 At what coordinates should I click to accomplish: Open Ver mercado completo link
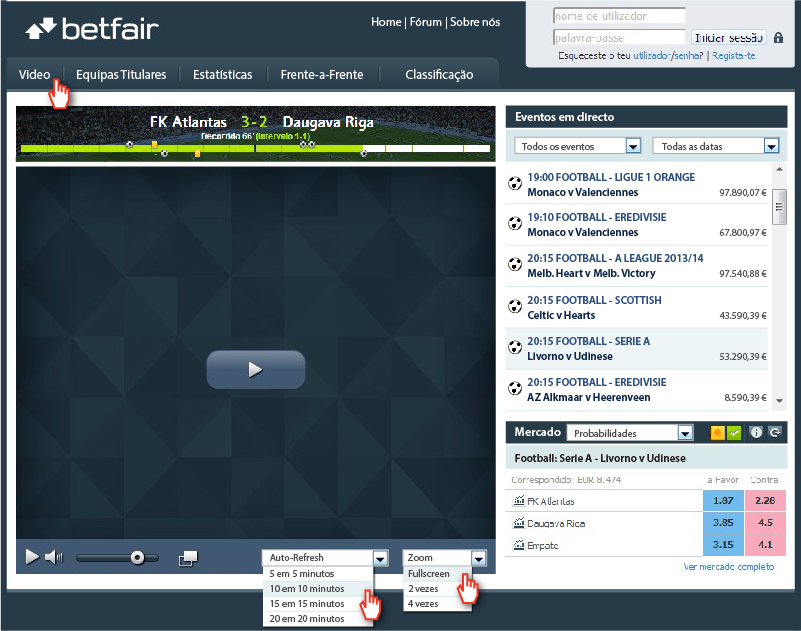(x=728, y=567)
